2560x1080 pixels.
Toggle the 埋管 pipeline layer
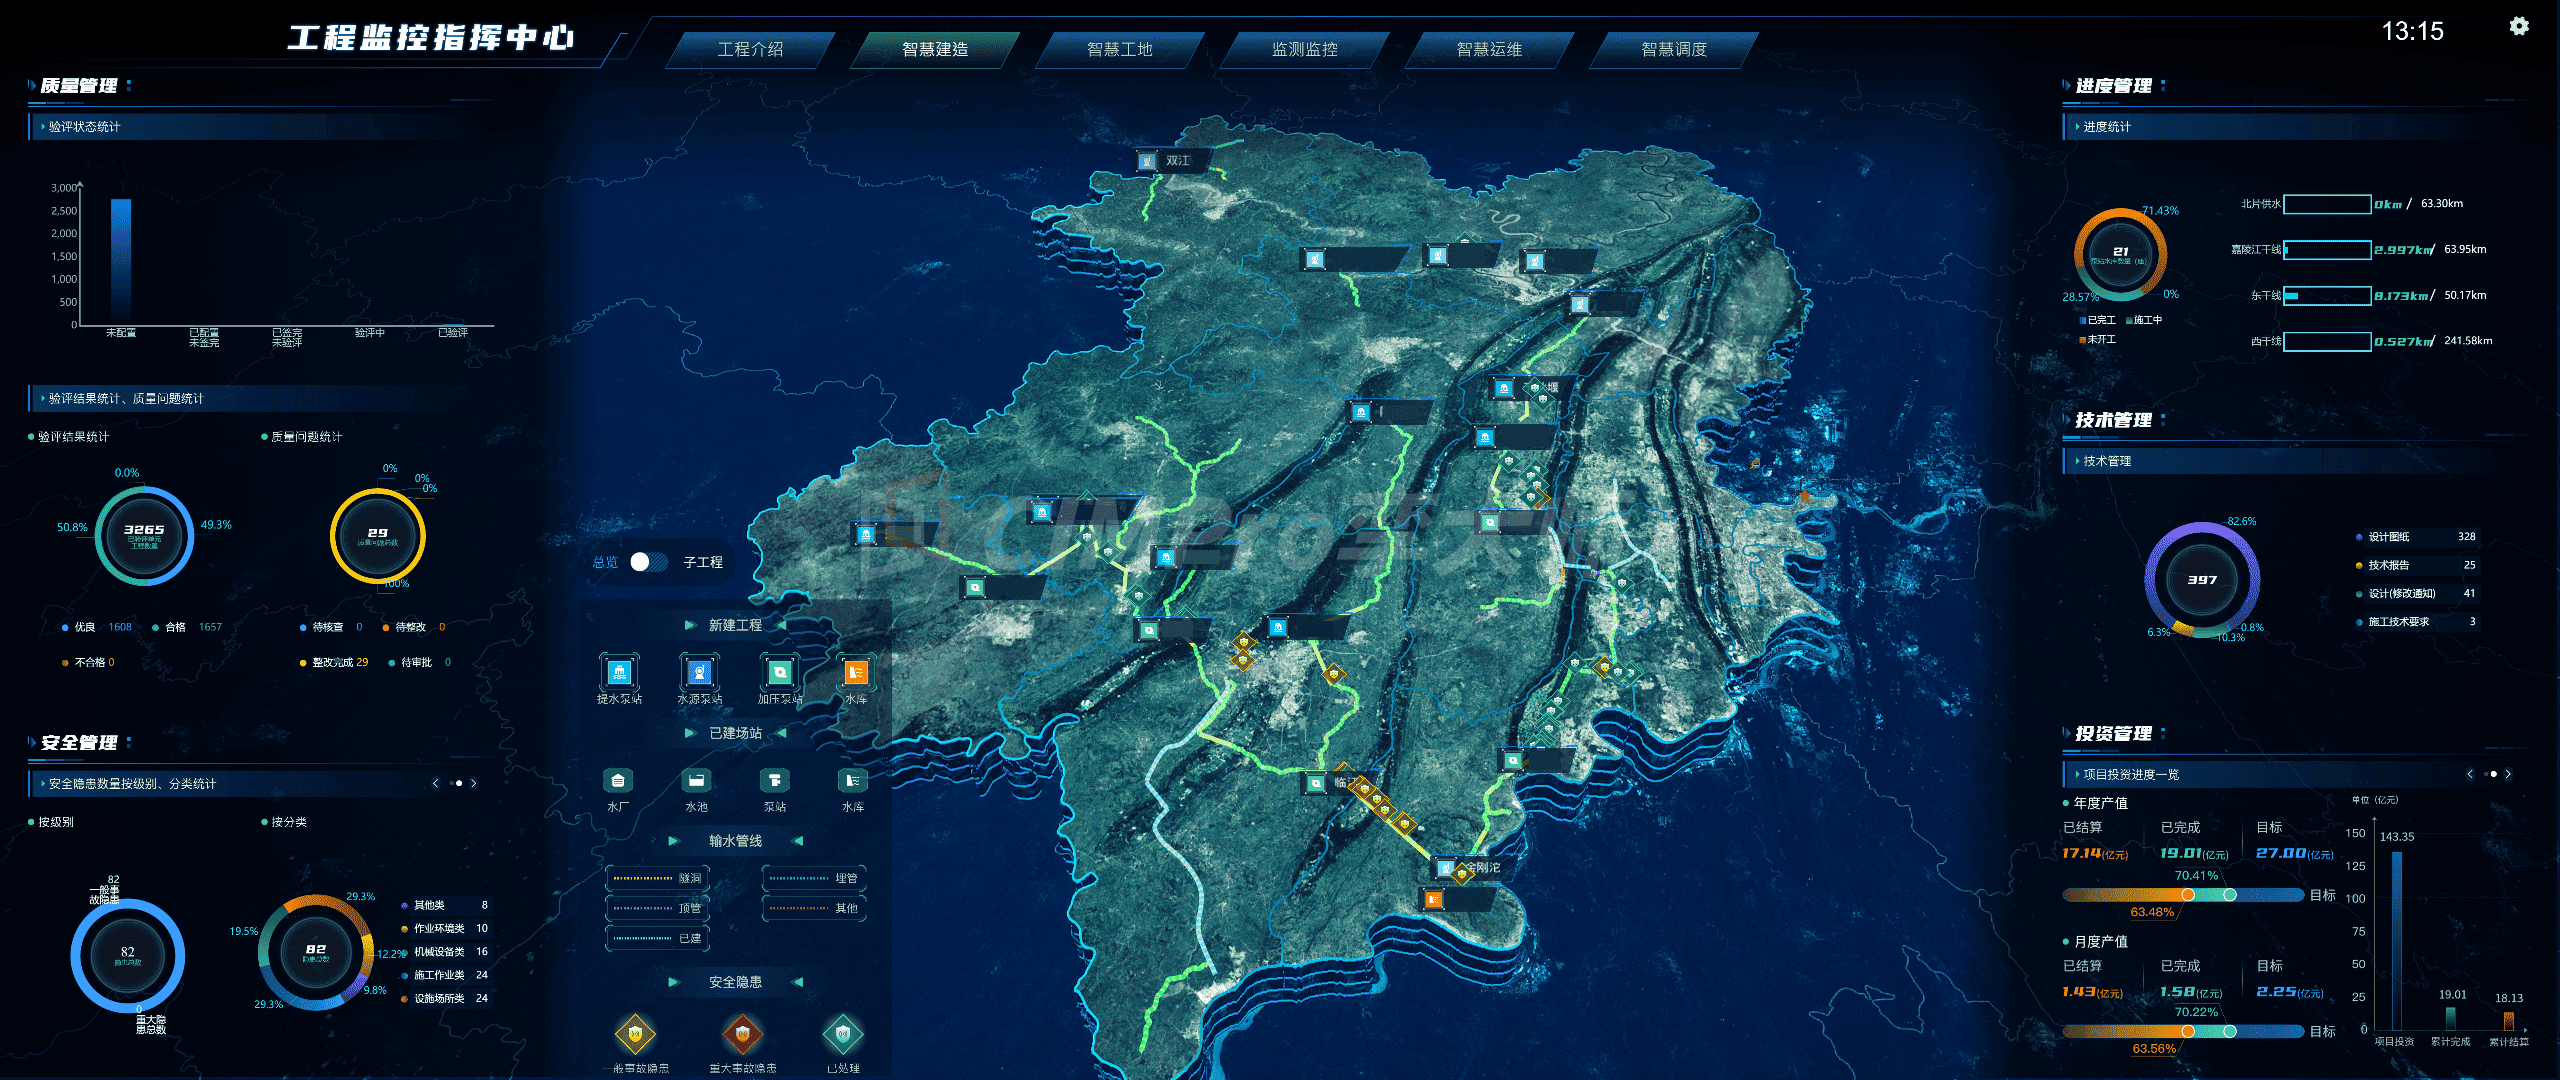[814, 878]
